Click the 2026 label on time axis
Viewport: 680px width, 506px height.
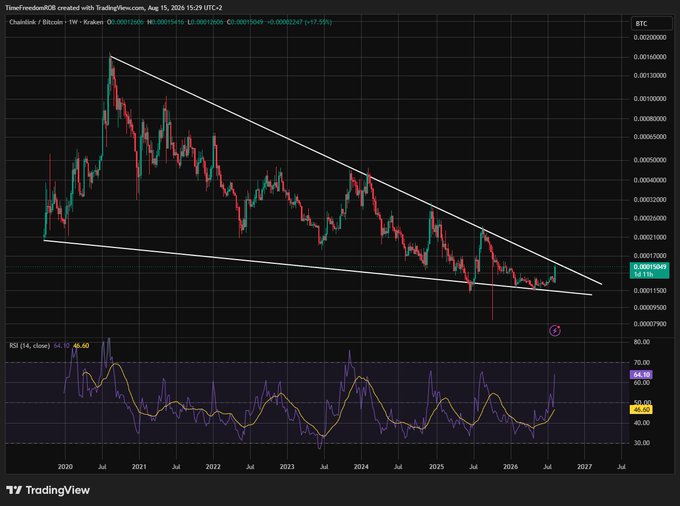[x=510, y=467]
